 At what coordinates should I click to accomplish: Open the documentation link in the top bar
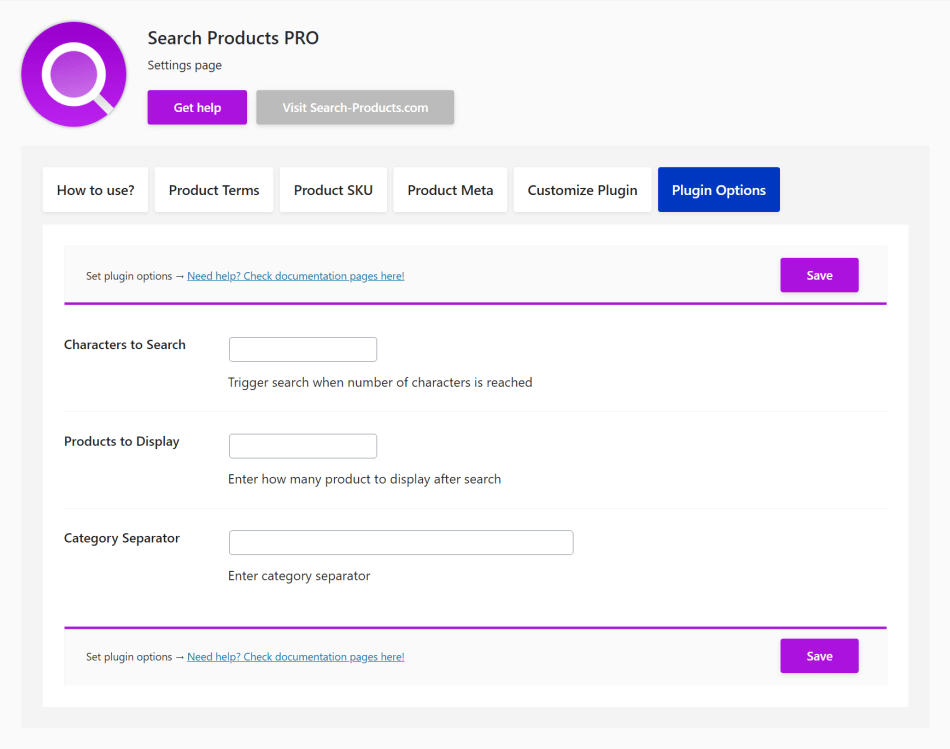click(x=296, y=276)
